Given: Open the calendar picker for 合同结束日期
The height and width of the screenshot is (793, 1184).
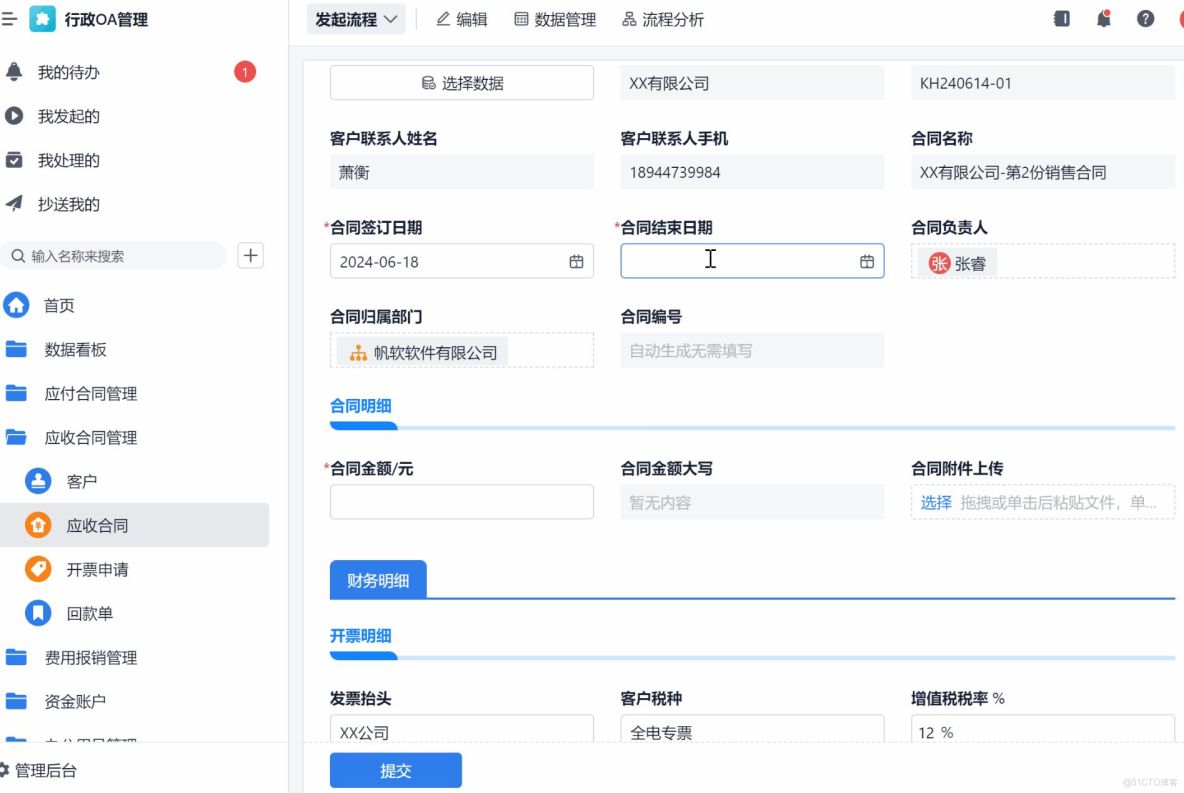Looking at the screenshot, I should point(865,260).
